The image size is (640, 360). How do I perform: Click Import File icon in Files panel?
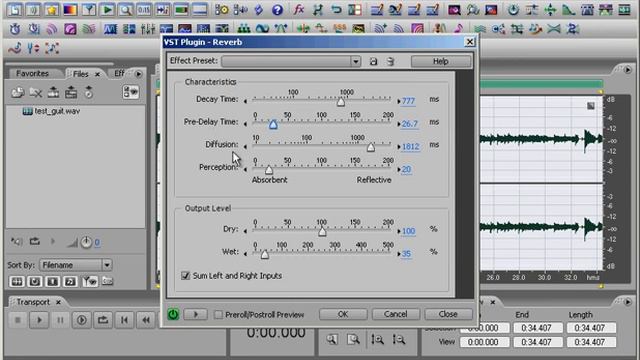click(x=18, y=93)
